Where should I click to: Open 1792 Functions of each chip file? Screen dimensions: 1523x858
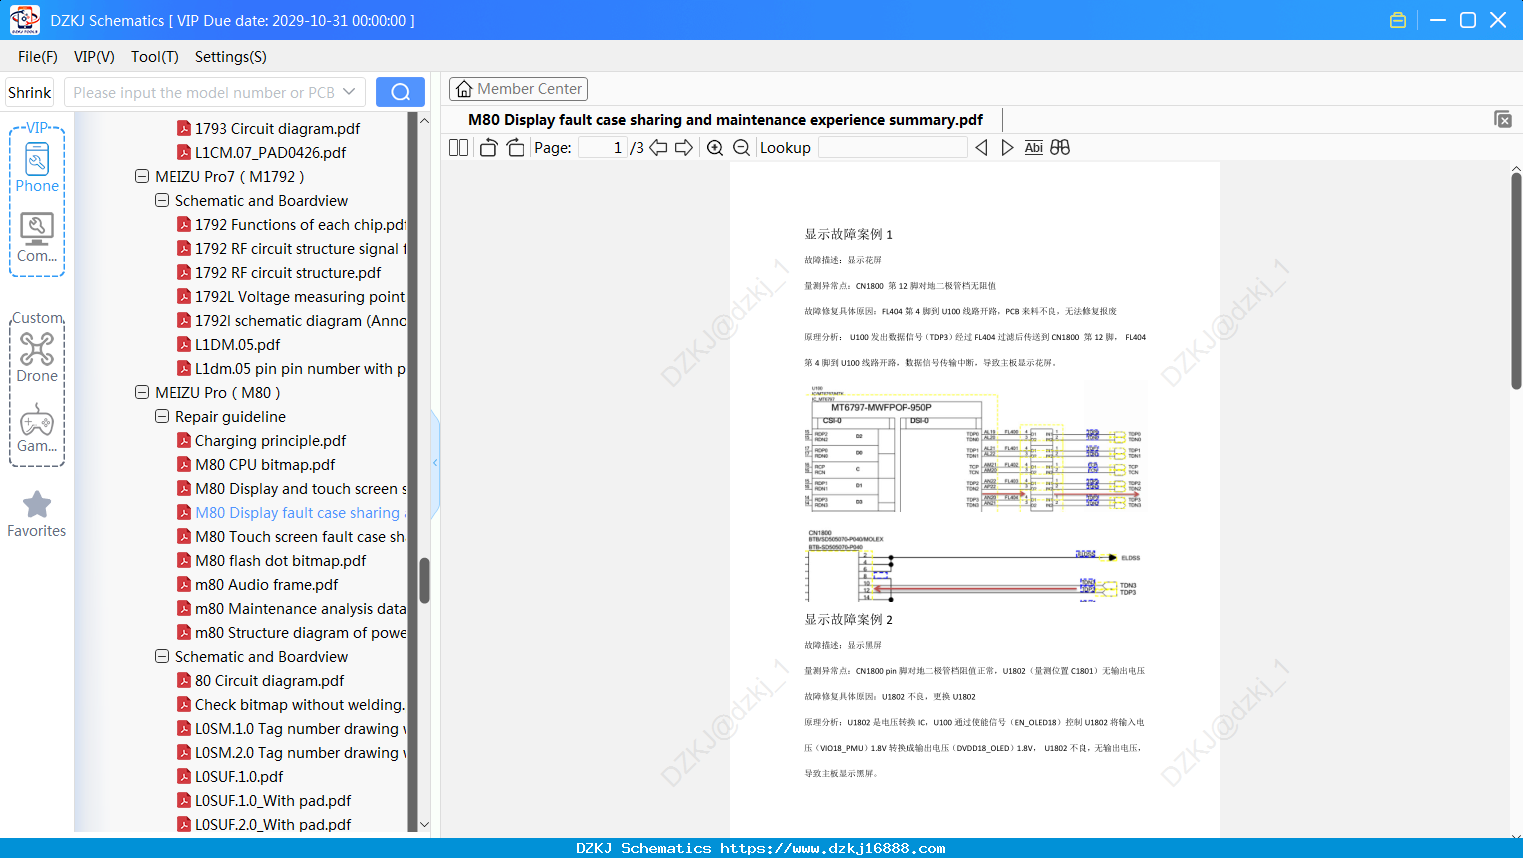(x=291, y=225)
